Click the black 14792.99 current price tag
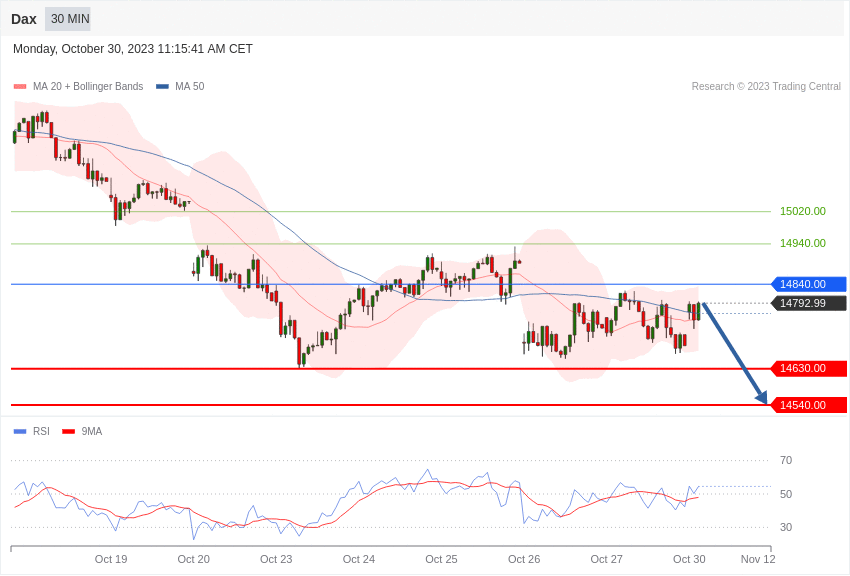 point(808,303)
